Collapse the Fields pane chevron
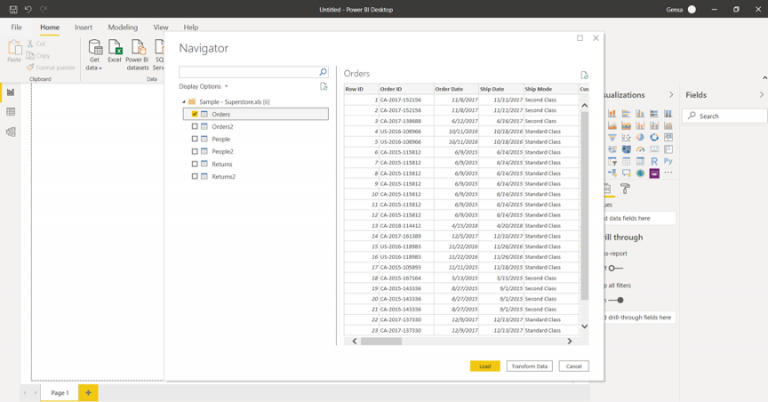Image resolution: width=768 pixels, height=402 pixels. (x=761, y=95)
